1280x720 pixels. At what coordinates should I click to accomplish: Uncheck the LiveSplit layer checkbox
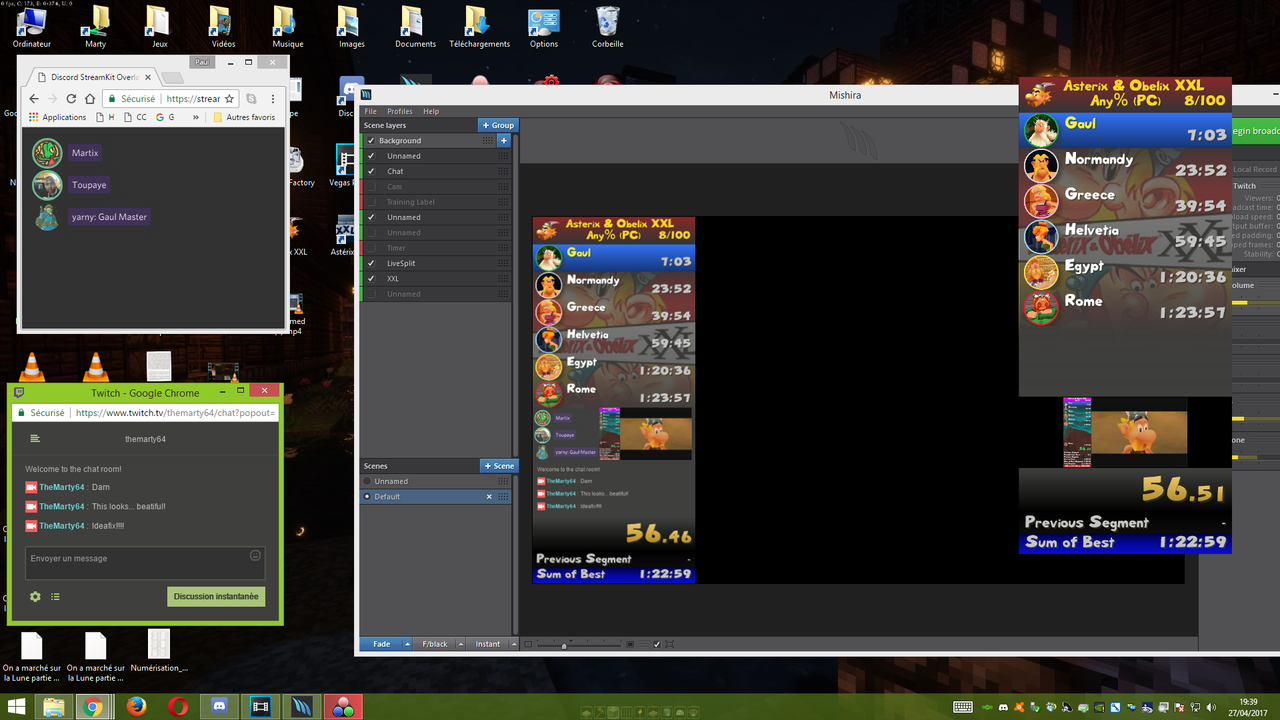[371, 263]
